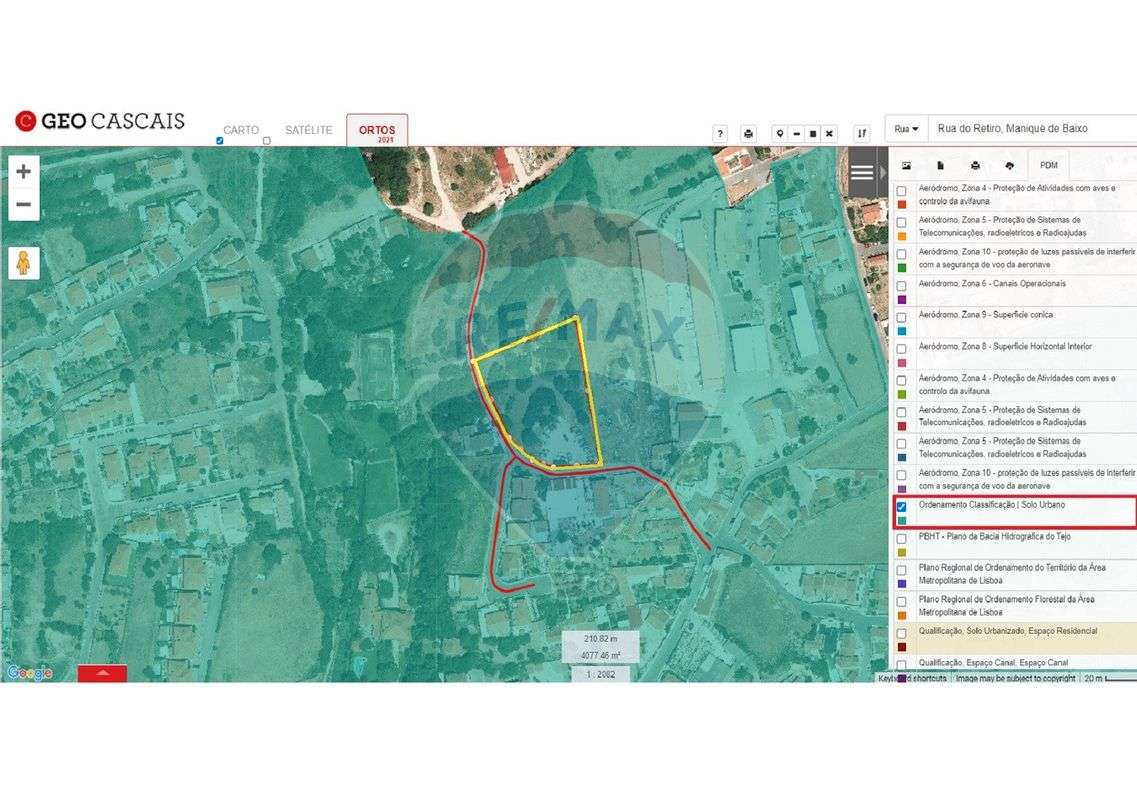Viewport: 1137px width, 800px height.
Task: Click the print icon beside the help button
Action: tap(748, 133)
